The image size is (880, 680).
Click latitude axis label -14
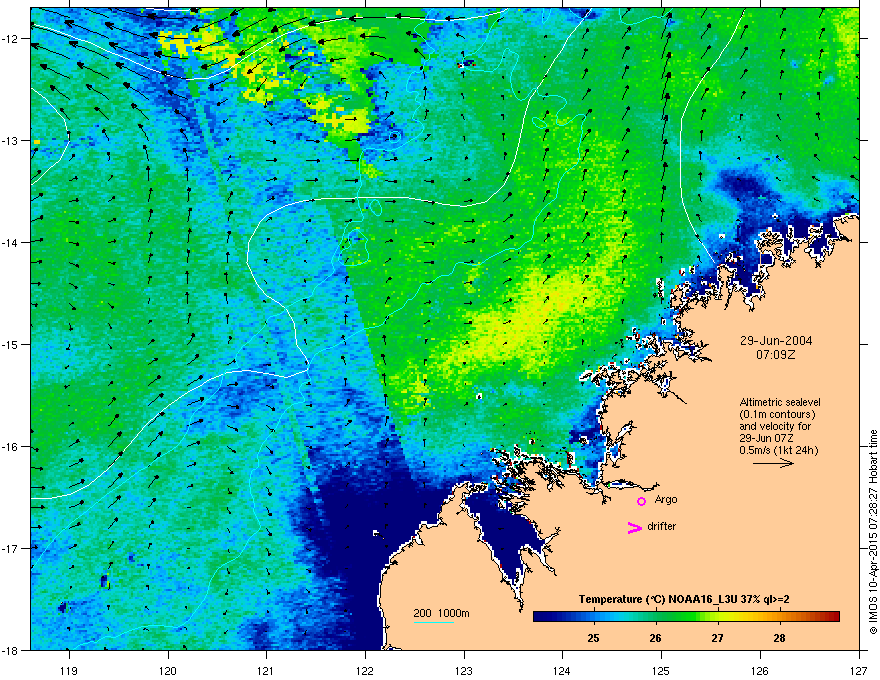(x=11, y=242)
